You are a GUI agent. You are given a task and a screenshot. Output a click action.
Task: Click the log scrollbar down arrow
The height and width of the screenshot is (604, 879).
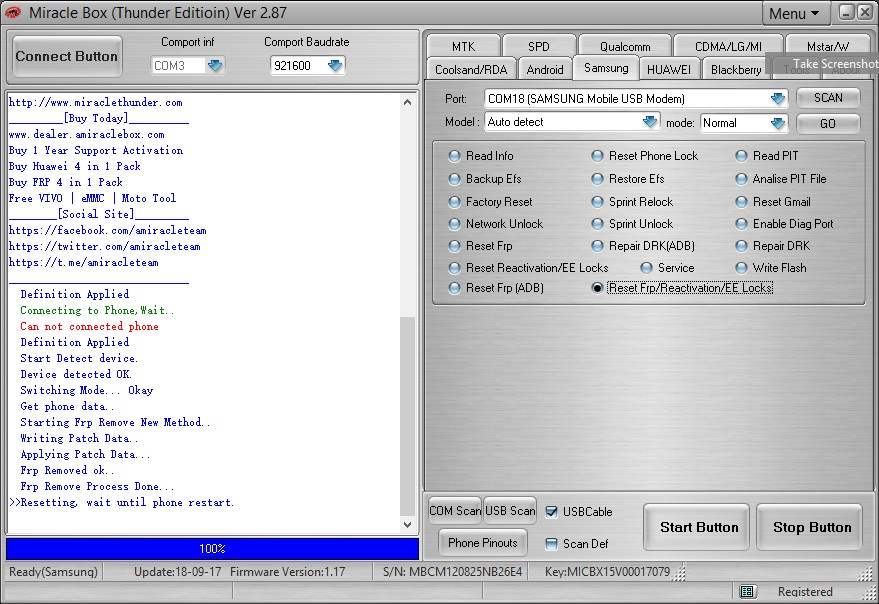pos(408,525)
